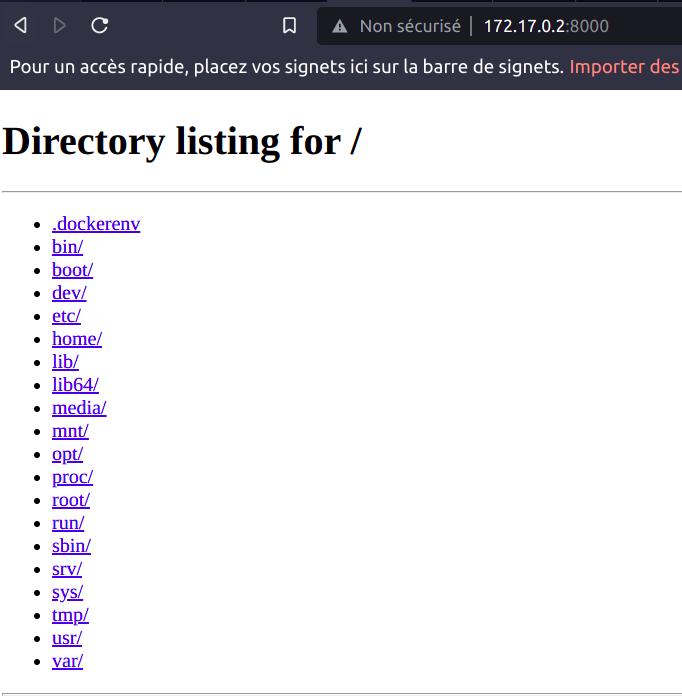Click the 'Non sécurisé' warning triangle icon
The image size is (682, 696).
tap(340, 26)
